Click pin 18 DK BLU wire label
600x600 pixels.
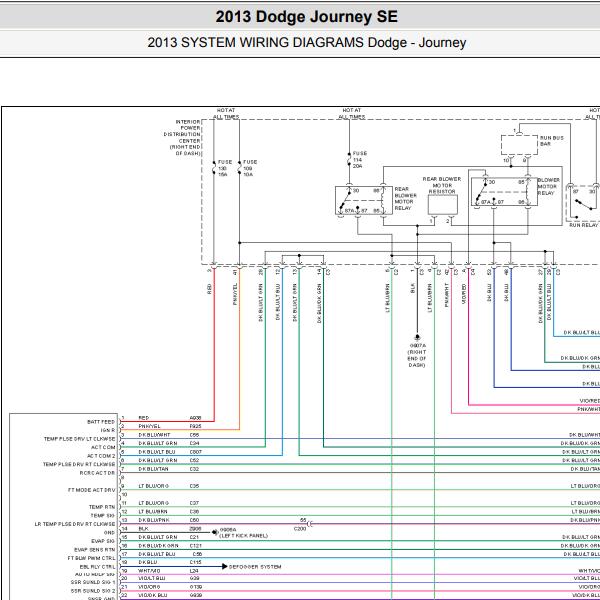(148, 562)
